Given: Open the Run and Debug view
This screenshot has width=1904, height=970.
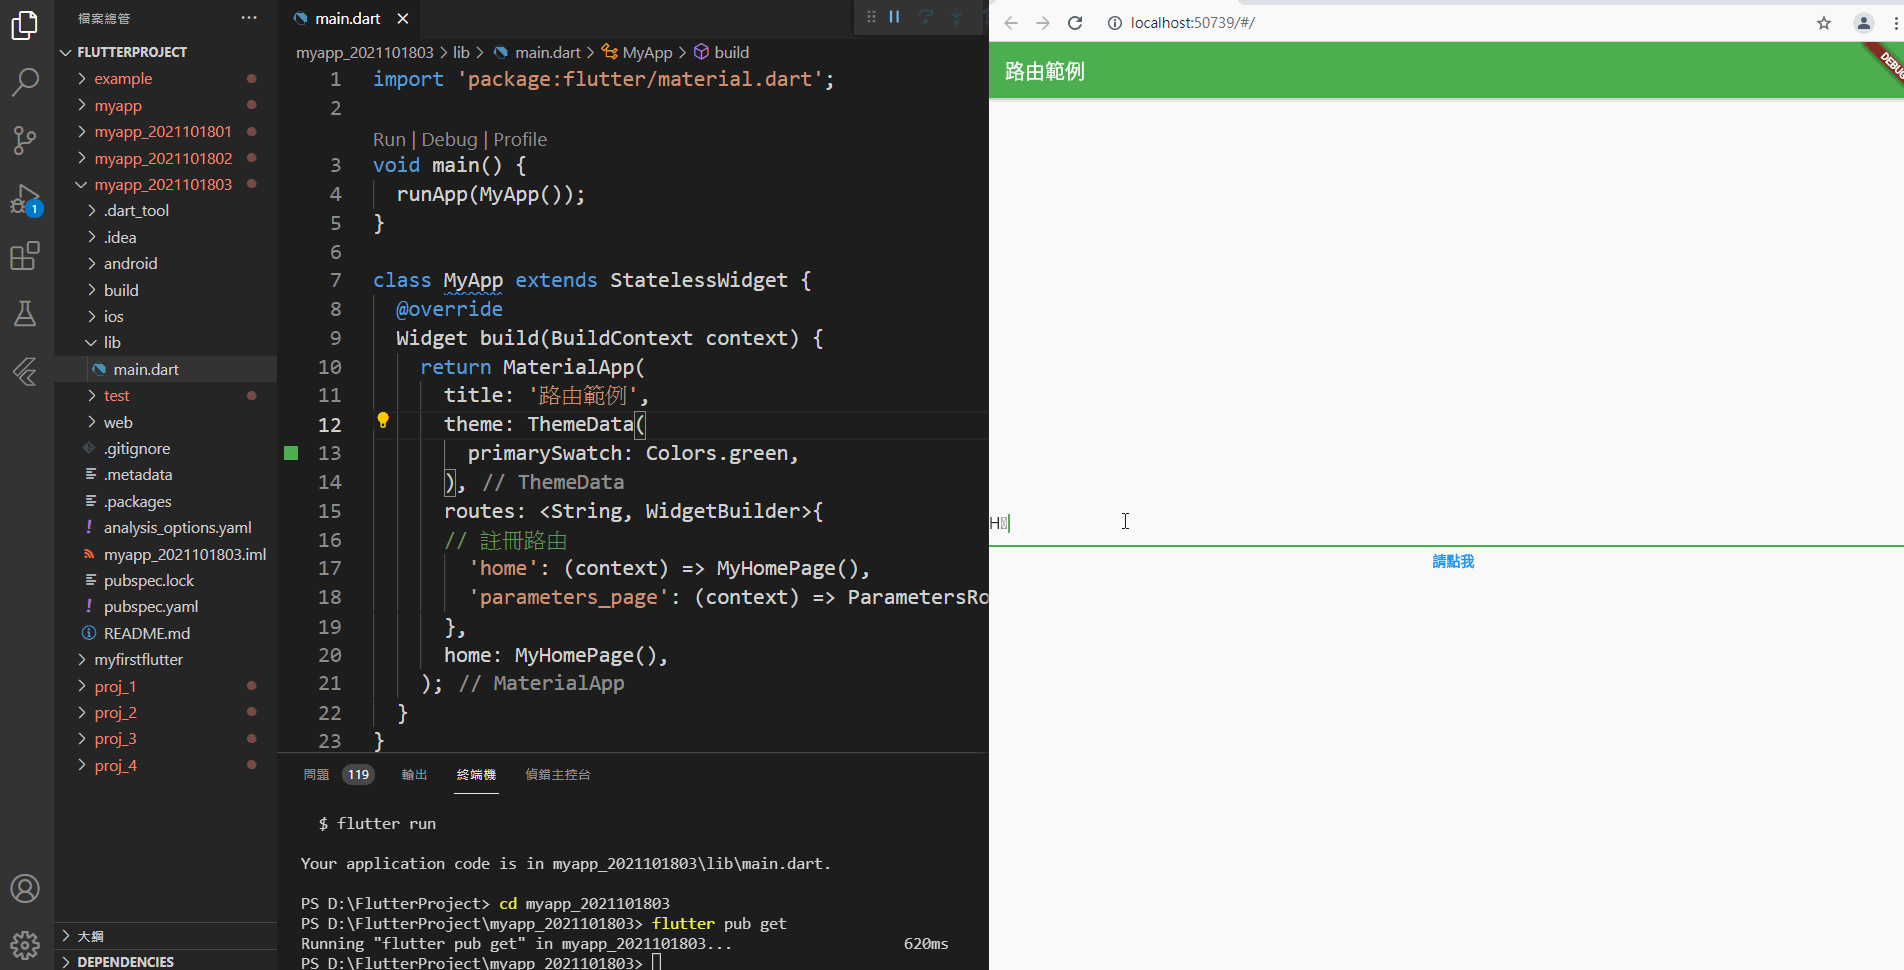Looking at the screenshot, I should (x=25, y=198).
